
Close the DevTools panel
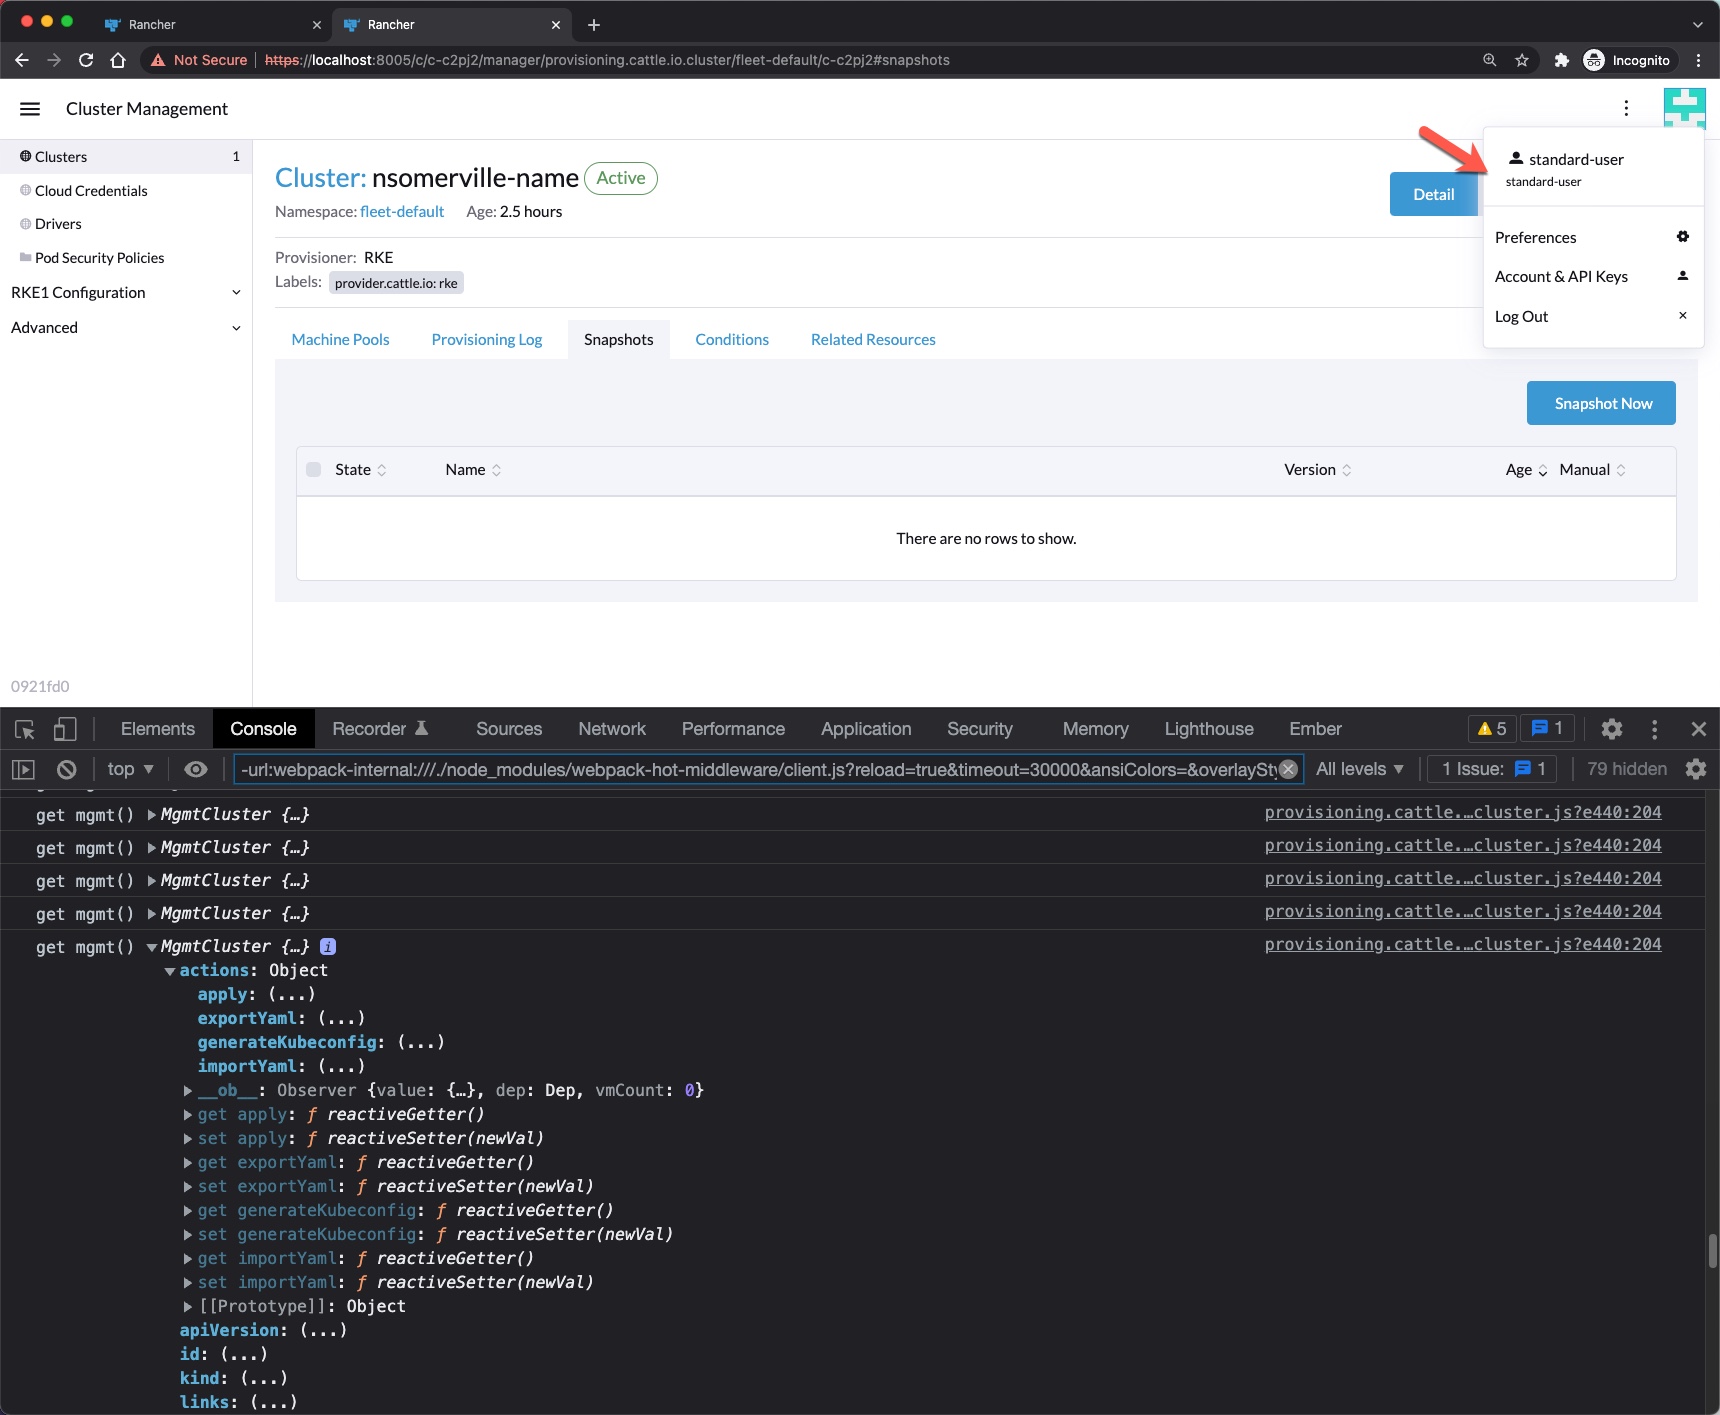tap(1699, 729)
